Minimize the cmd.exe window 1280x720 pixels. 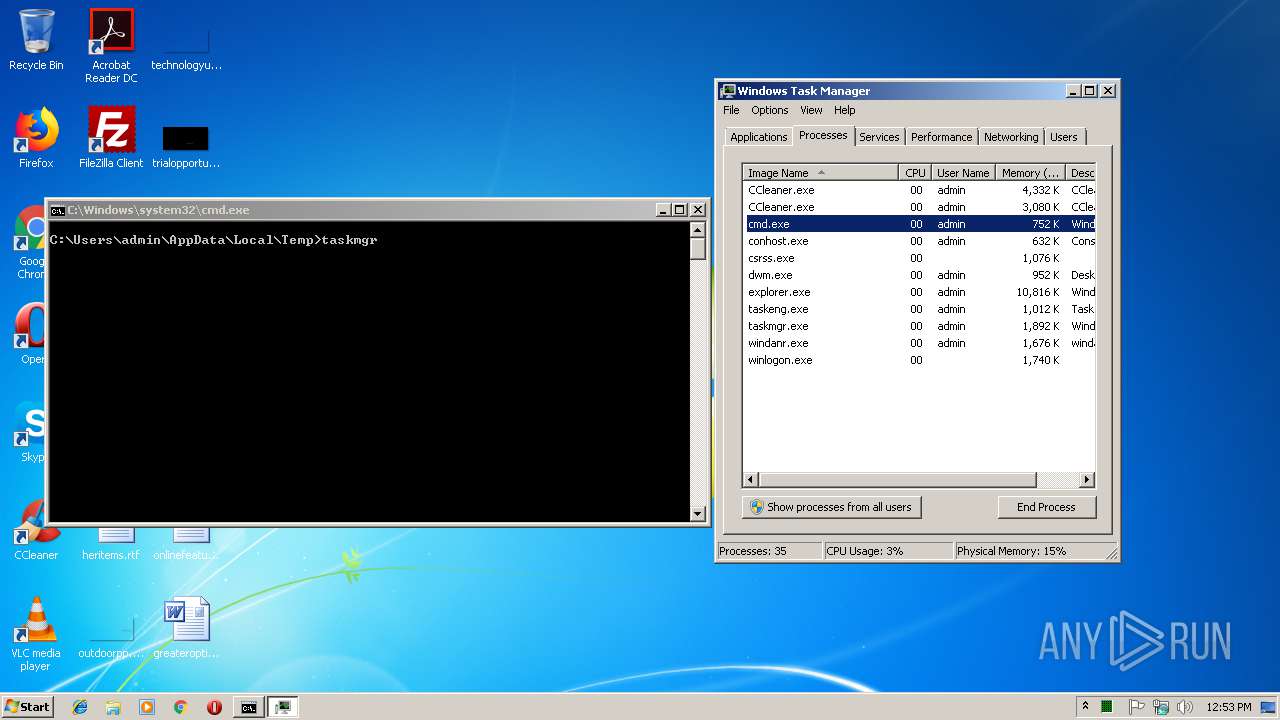pyautogui.click(x=663, y=210)
